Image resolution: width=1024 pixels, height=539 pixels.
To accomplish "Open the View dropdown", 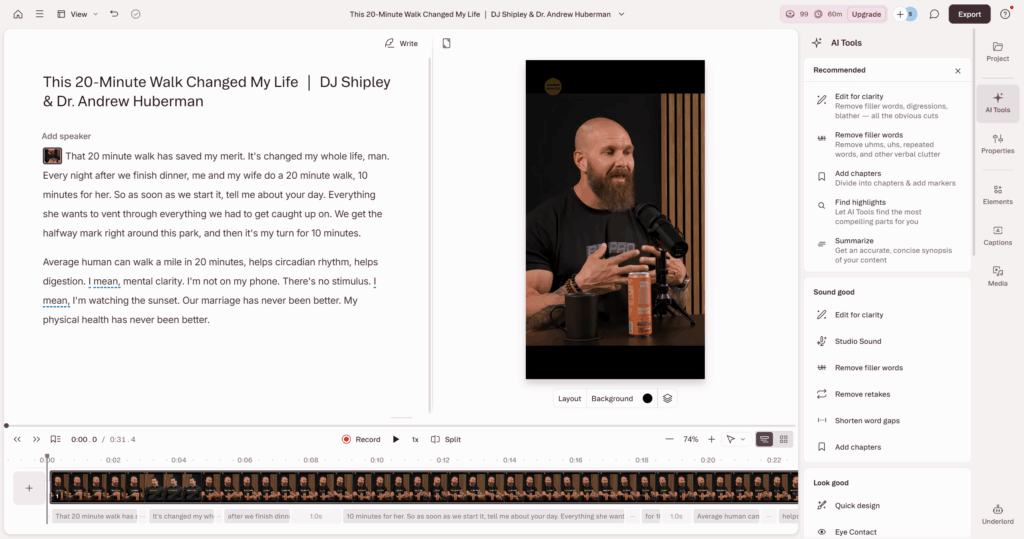I will point(78,14).
